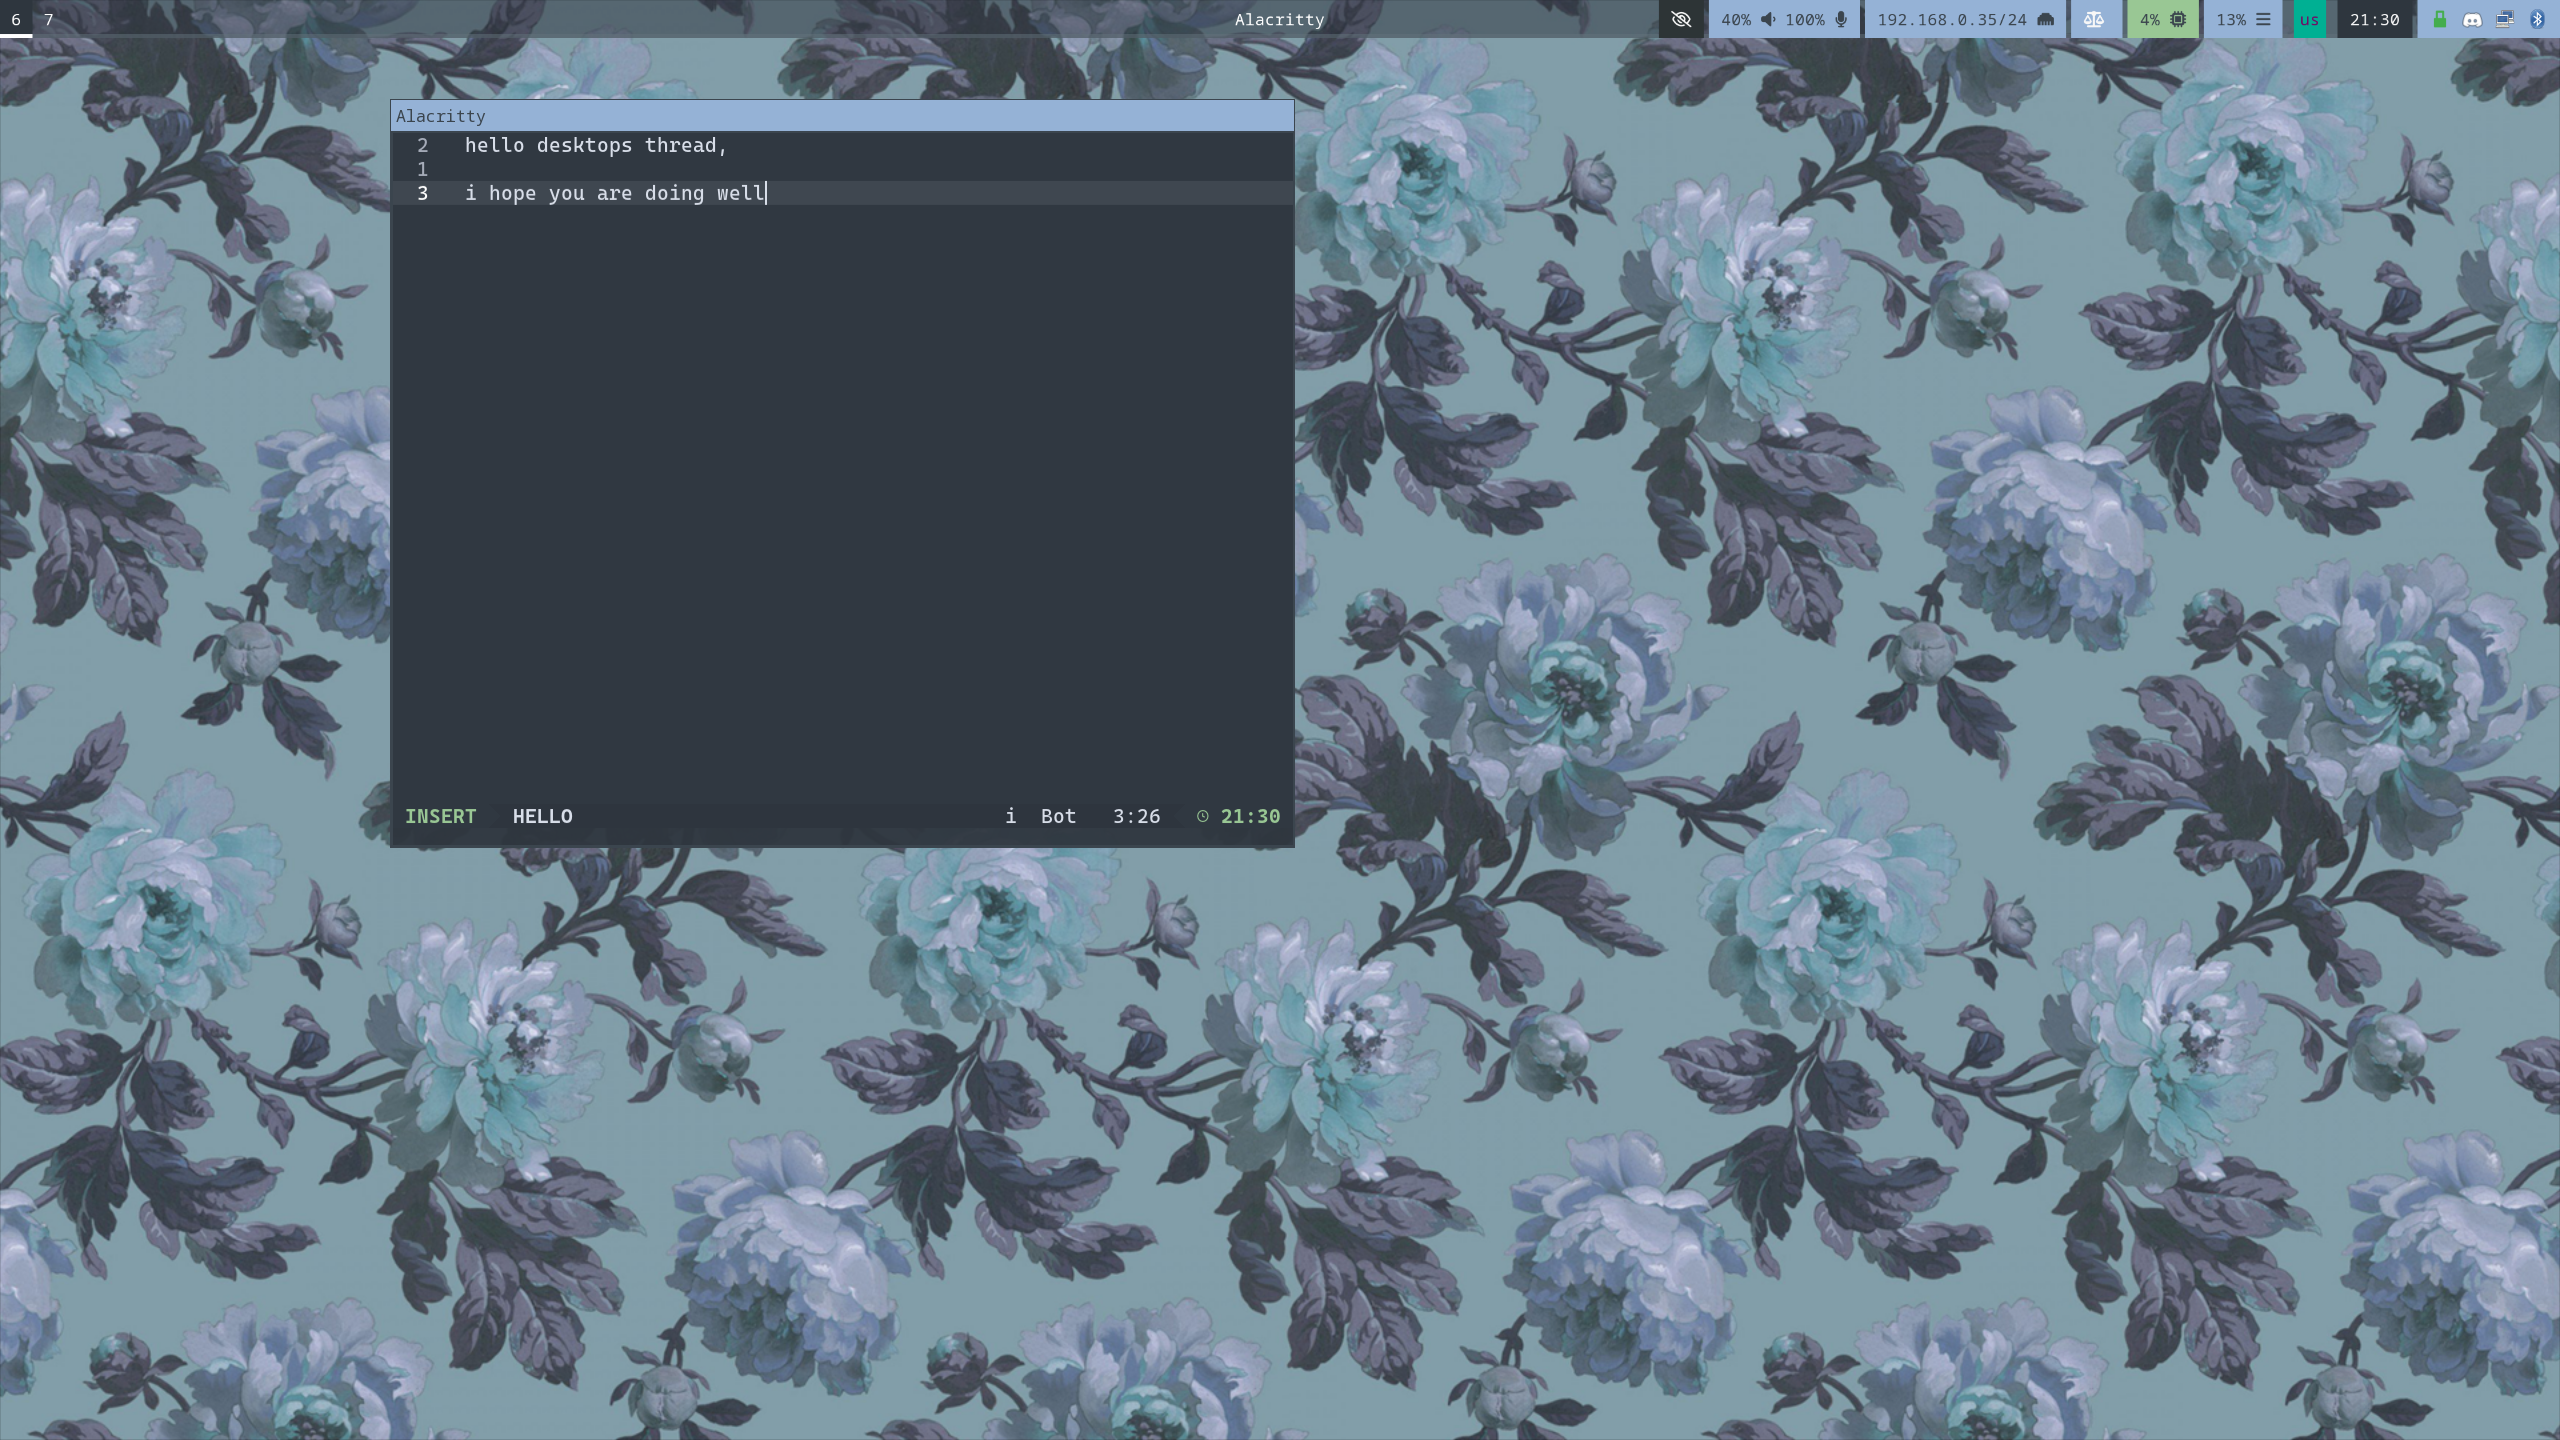Click the memory usage bars icon
This screenshot has width=2560, height=1440.
point(2263,19)
